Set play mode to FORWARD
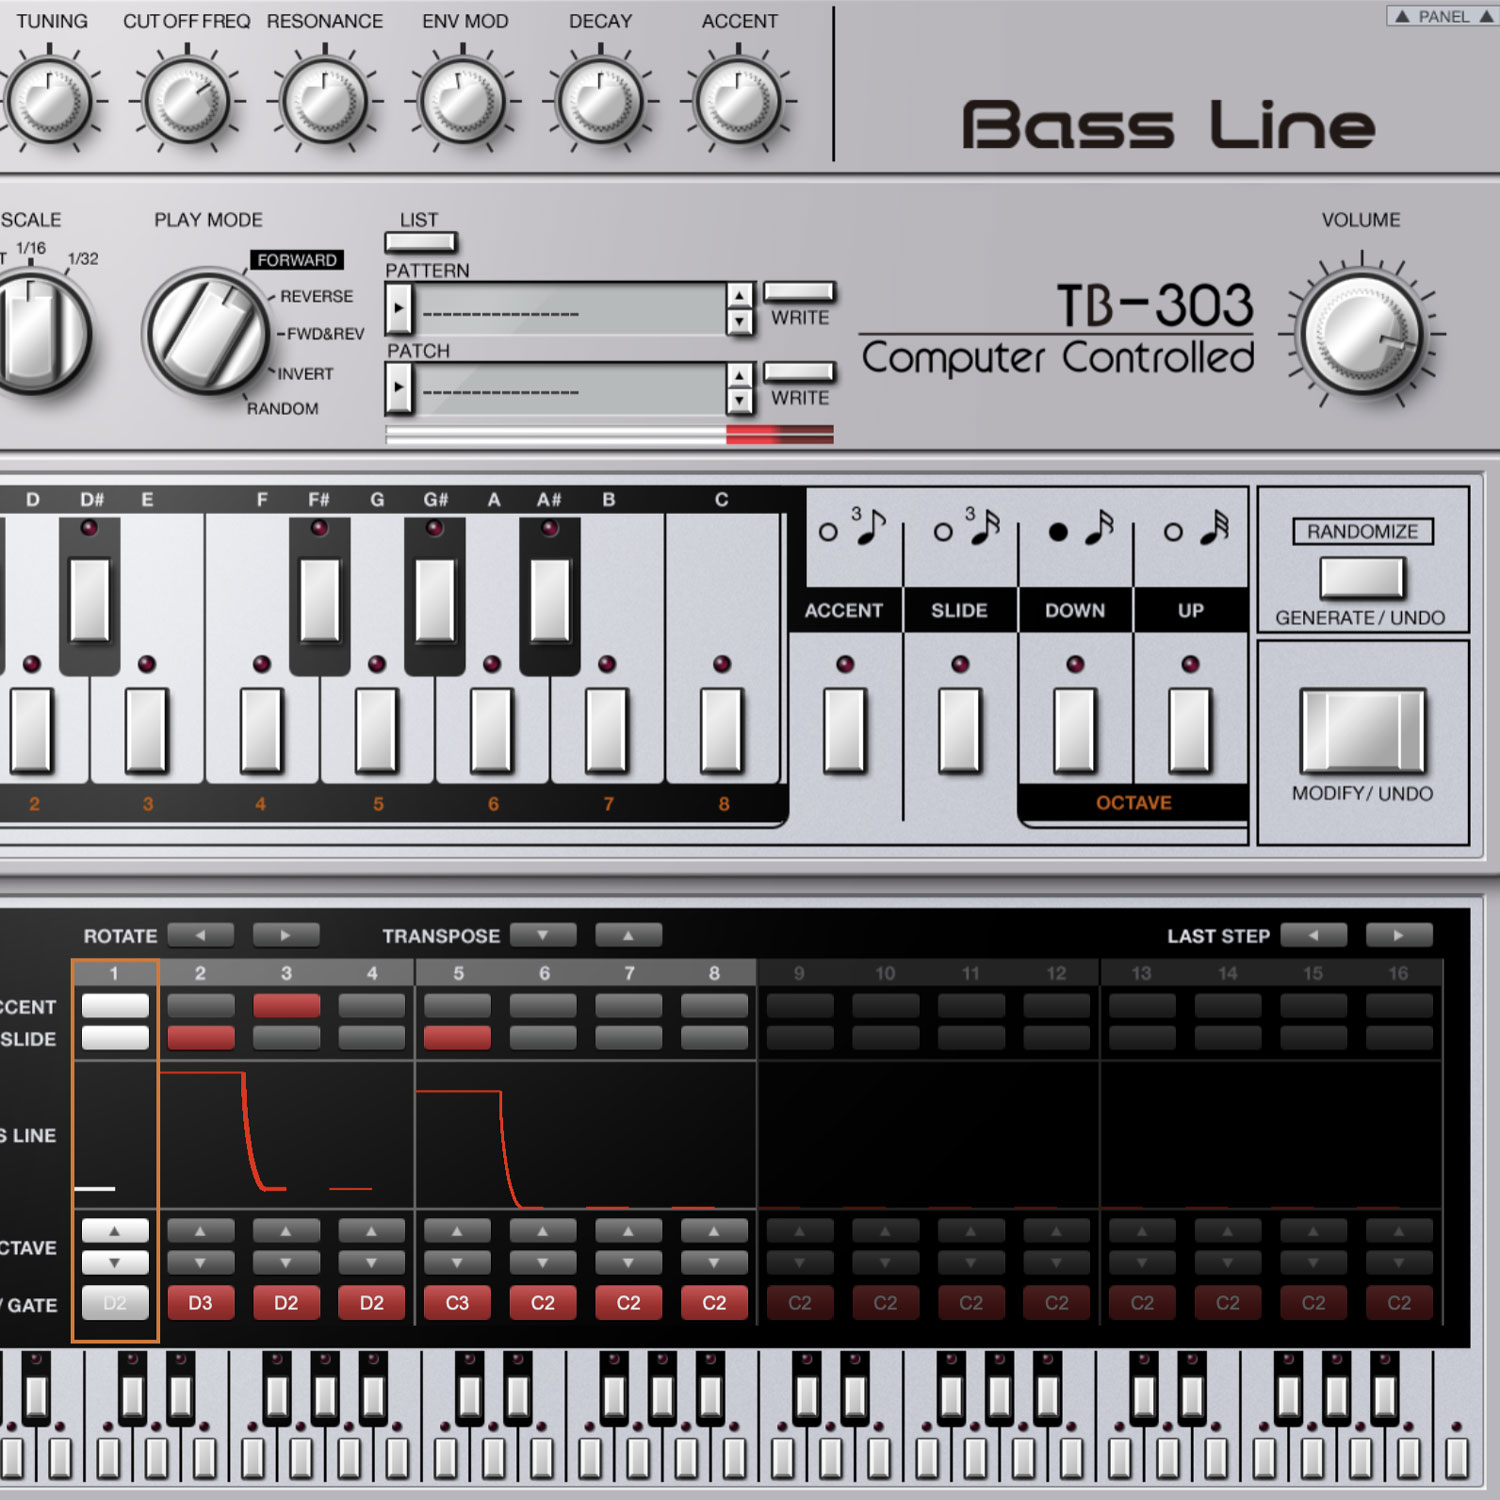This screenshot has width=1500, height=1500. 297,260
